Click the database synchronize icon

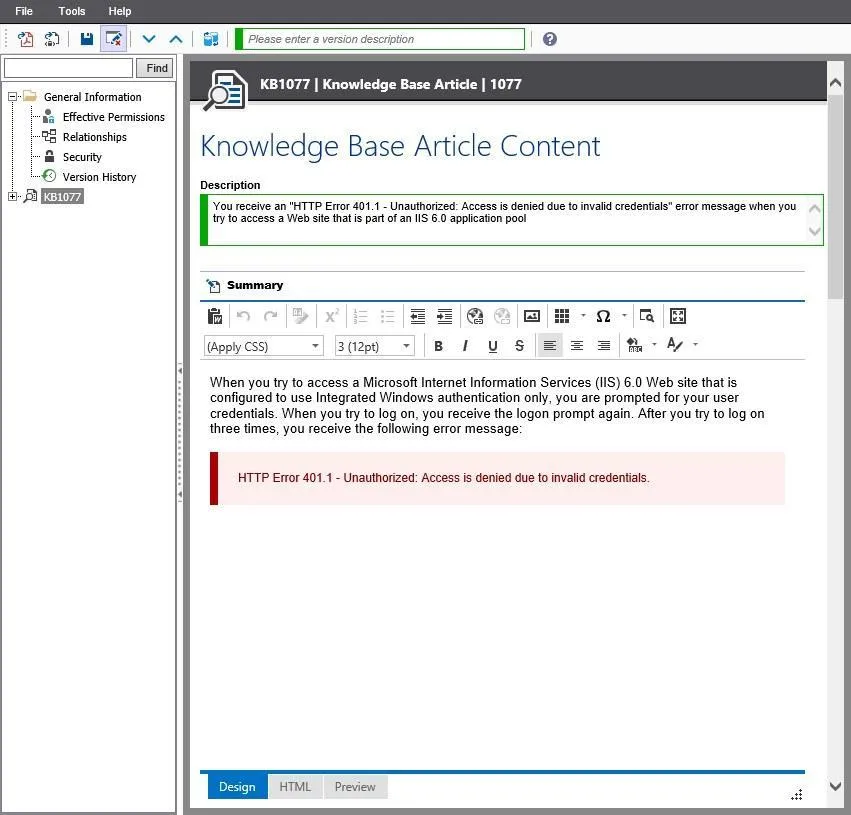coord(211,39)
